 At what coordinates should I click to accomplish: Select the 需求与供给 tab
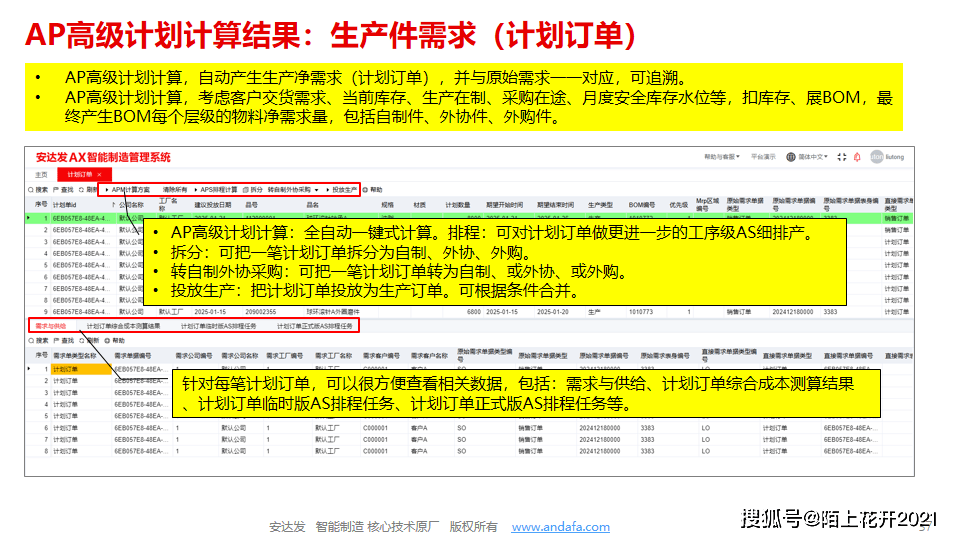pos(51,326)
